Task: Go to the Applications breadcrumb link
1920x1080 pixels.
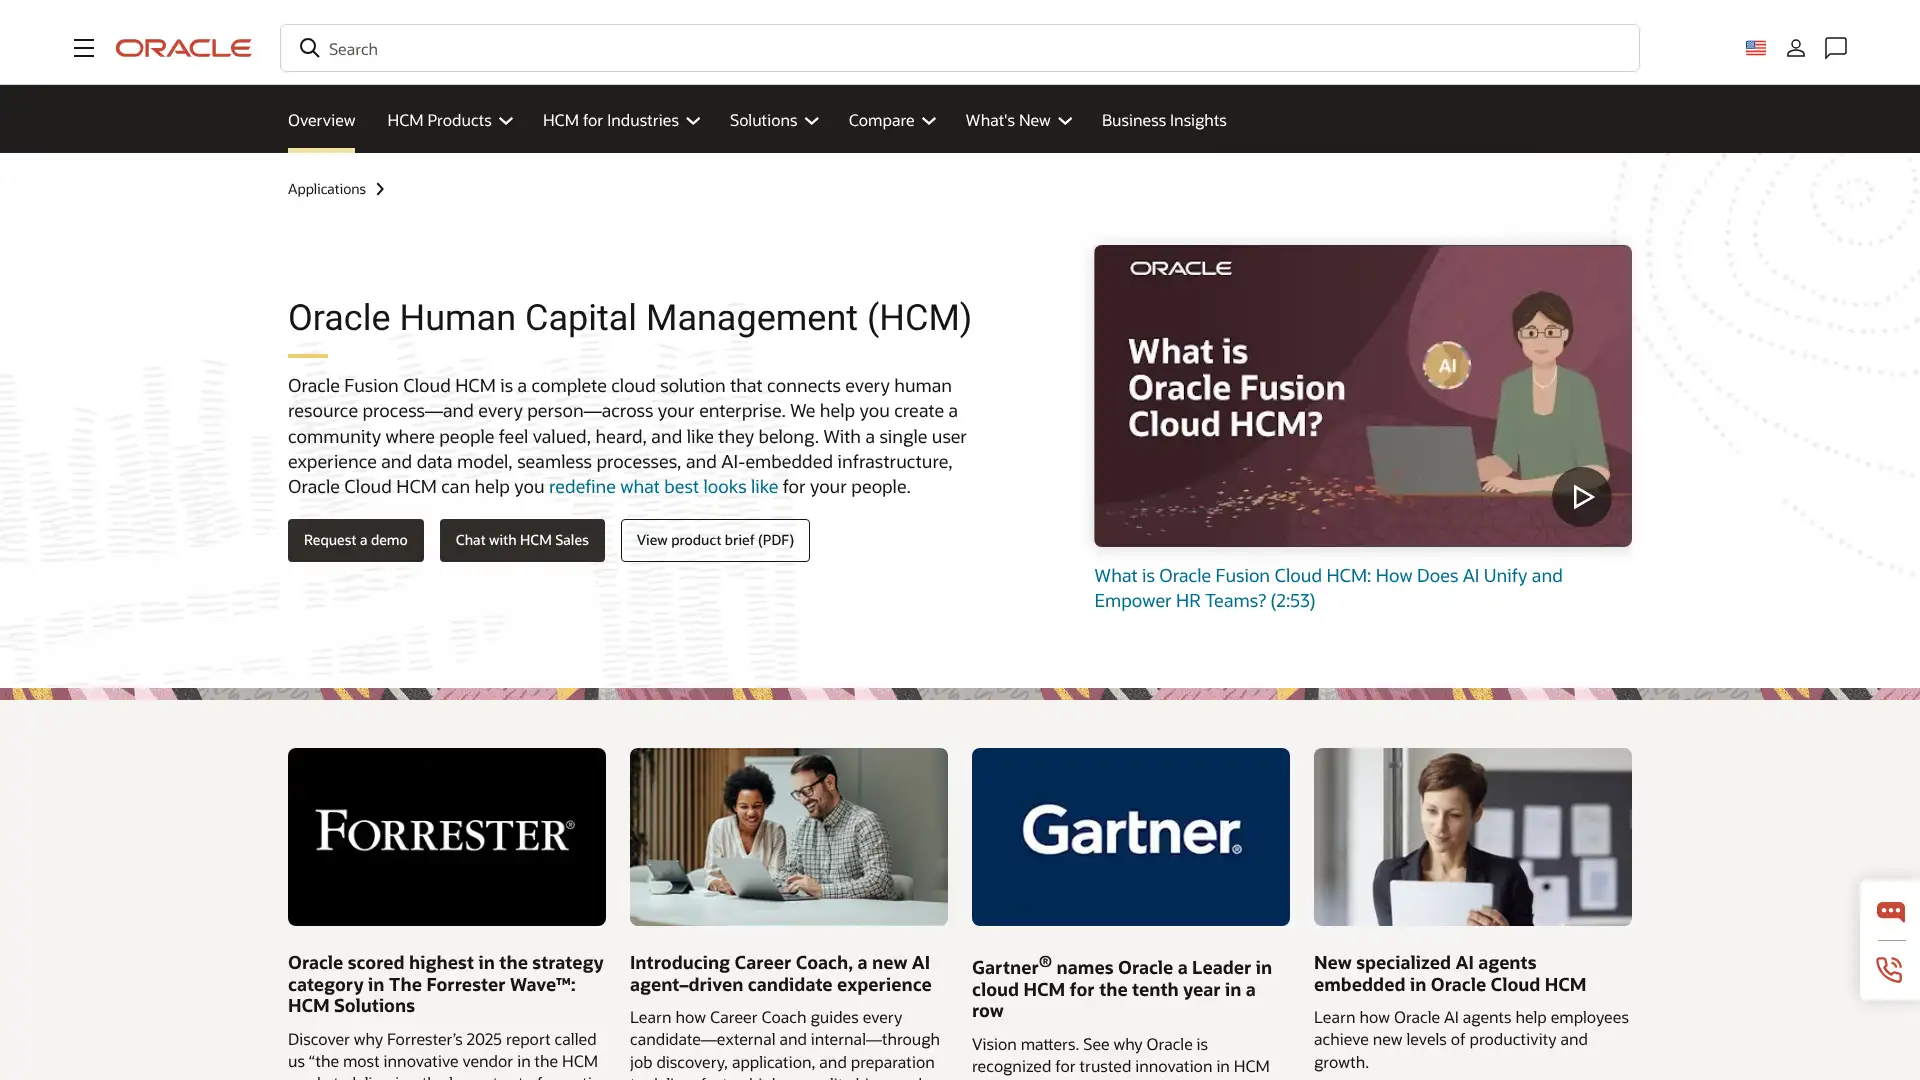Action: point(326,189)
